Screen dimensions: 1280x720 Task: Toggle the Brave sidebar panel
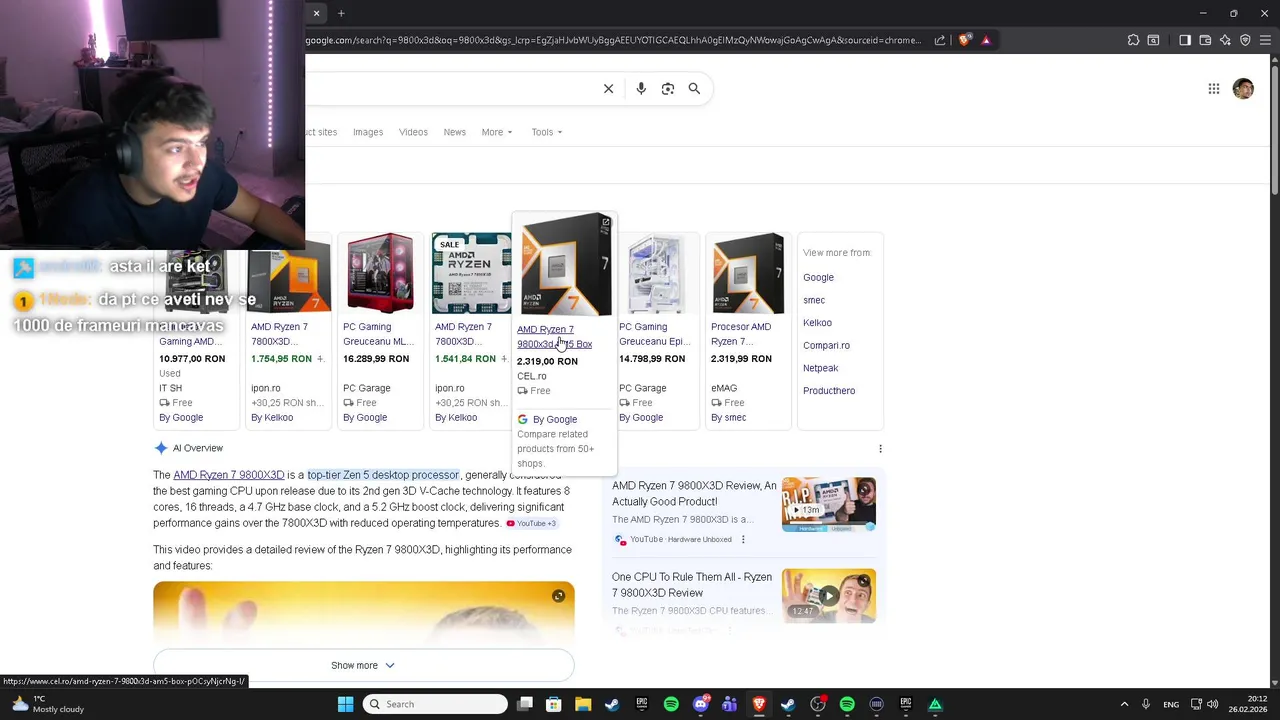coord(1185,40)
